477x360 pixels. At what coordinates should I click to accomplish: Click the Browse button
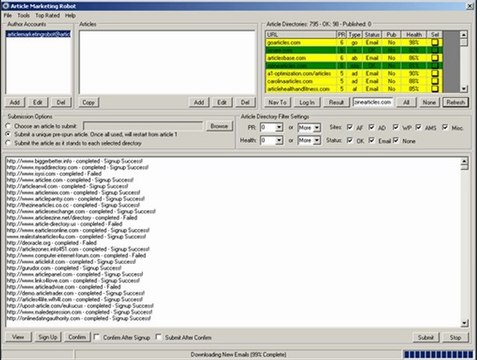219,126
